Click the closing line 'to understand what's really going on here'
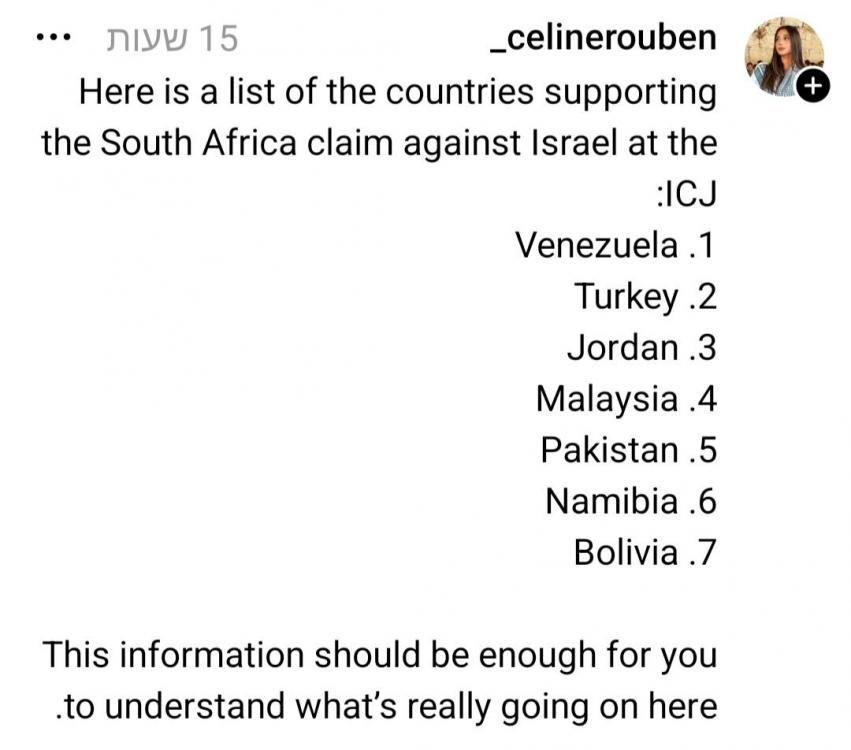851x750 pixels. click(x=386, y=707)
